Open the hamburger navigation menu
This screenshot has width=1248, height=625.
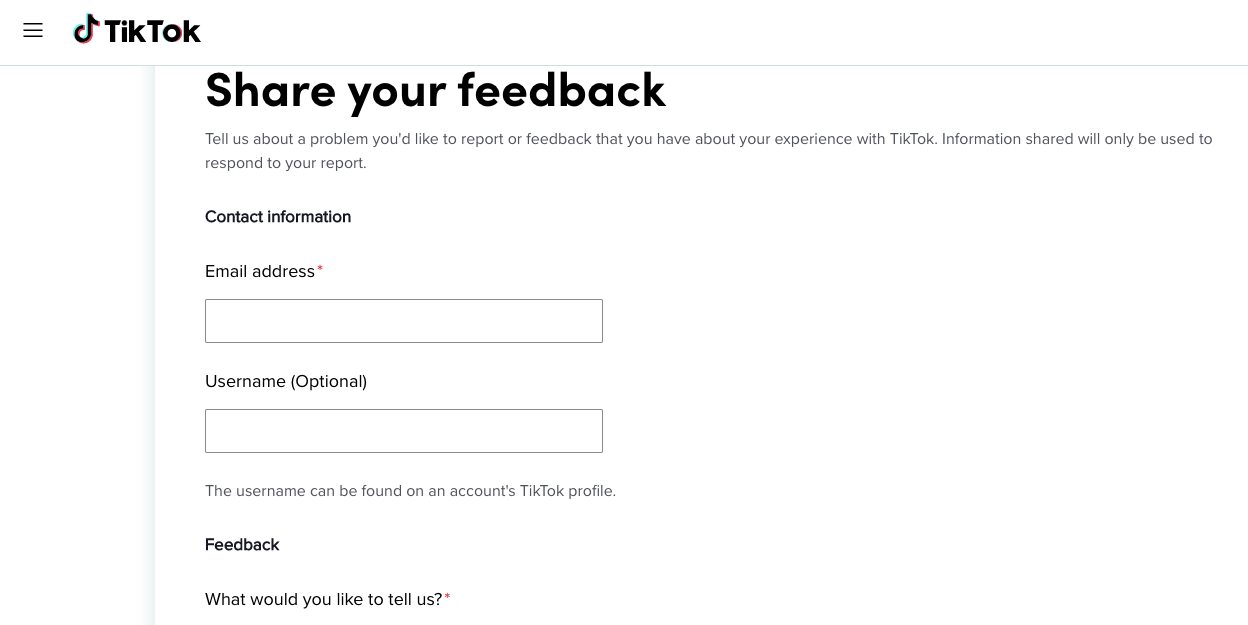point(33,31)
